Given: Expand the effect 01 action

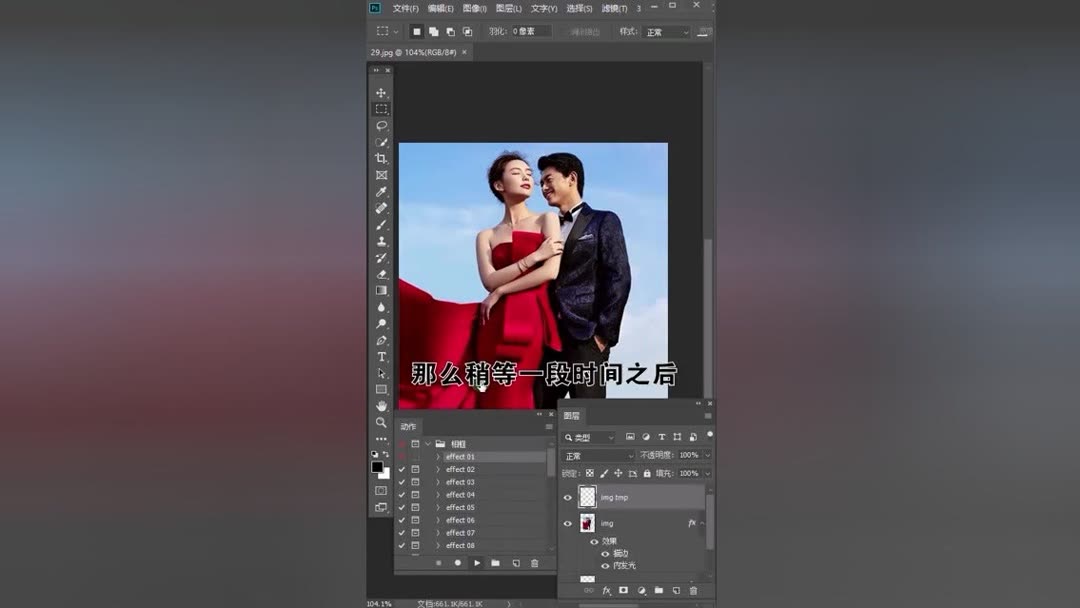Looking at the screenshot, I should pos(438,457).
